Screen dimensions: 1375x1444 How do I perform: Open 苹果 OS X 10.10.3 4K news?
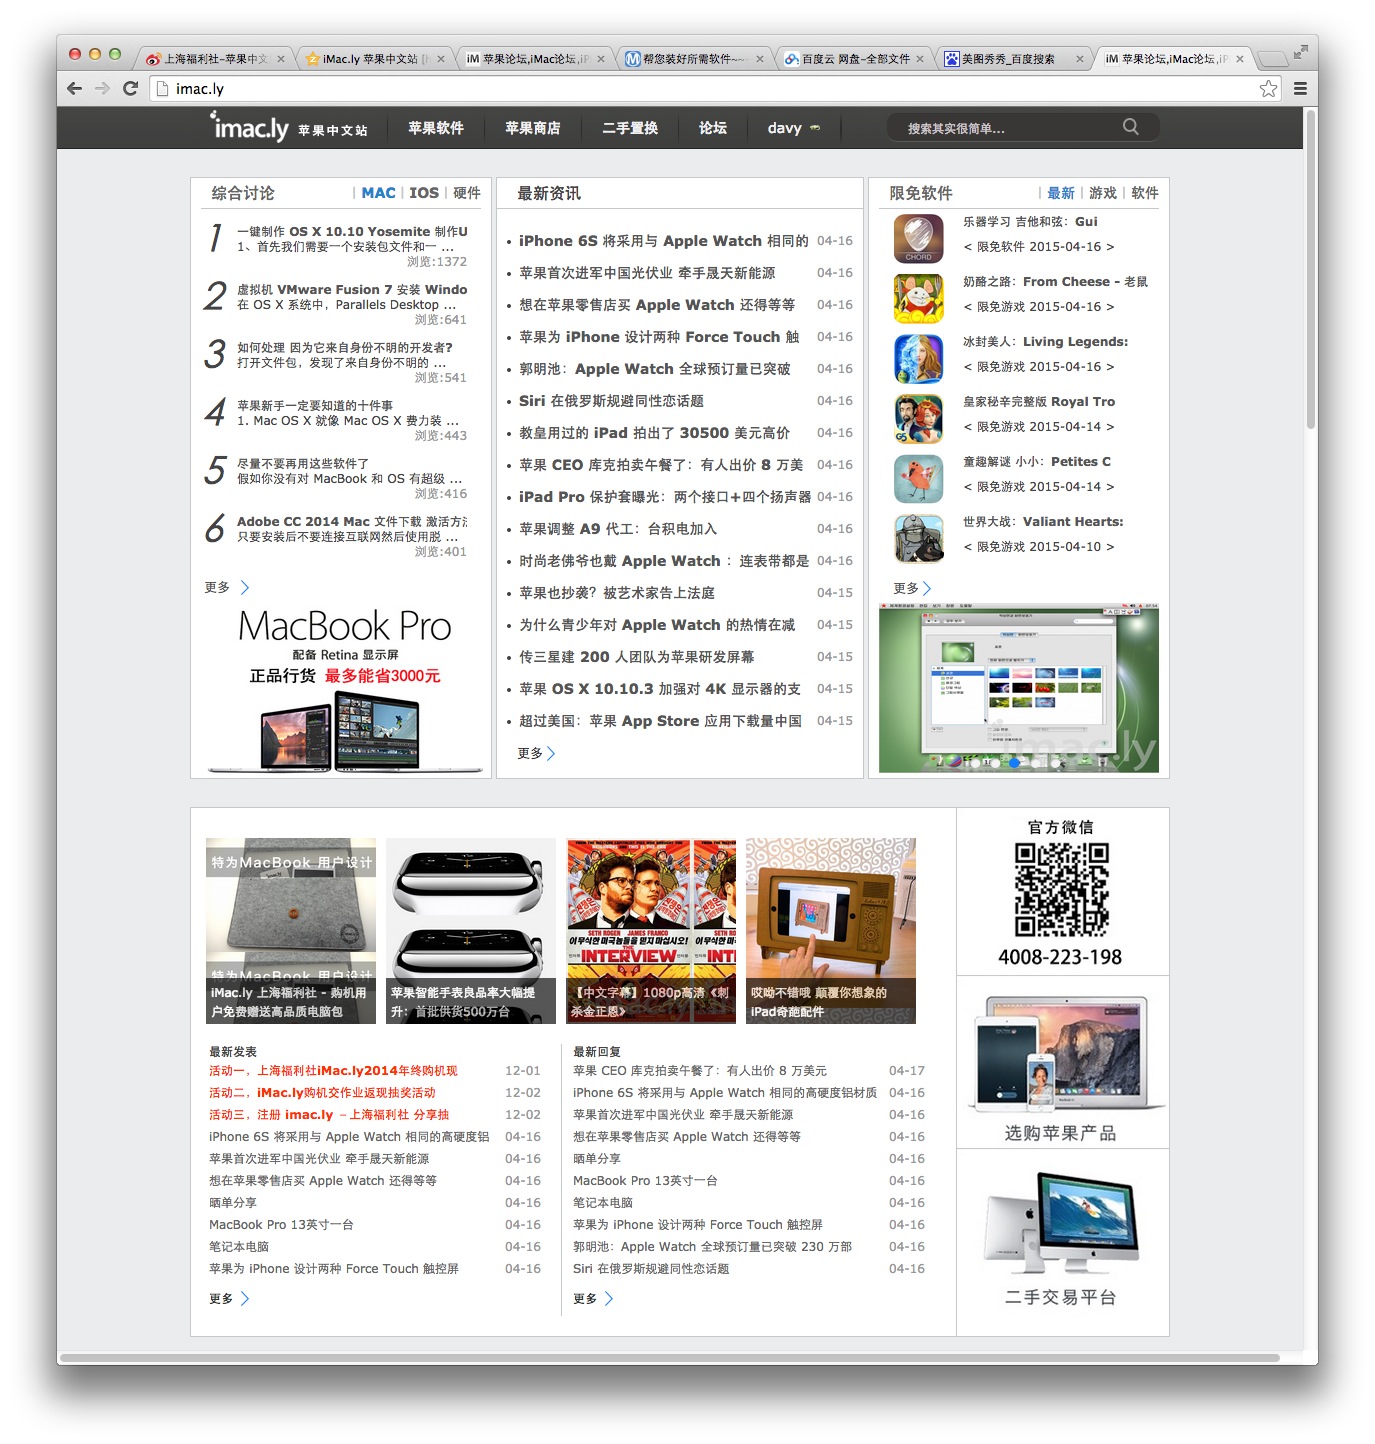[x=660, y=689]
